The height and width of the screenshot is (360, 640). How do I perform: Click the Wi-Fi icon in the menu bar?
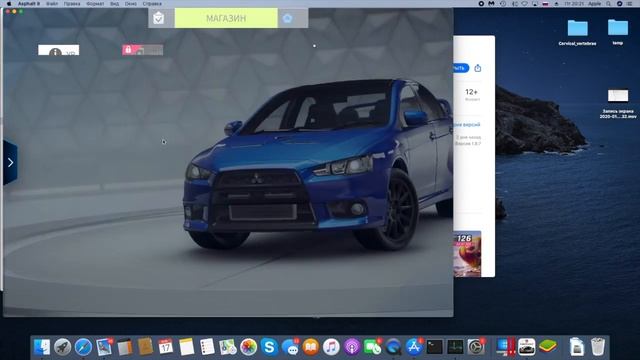pyautogui.click(x=524, y=4)
